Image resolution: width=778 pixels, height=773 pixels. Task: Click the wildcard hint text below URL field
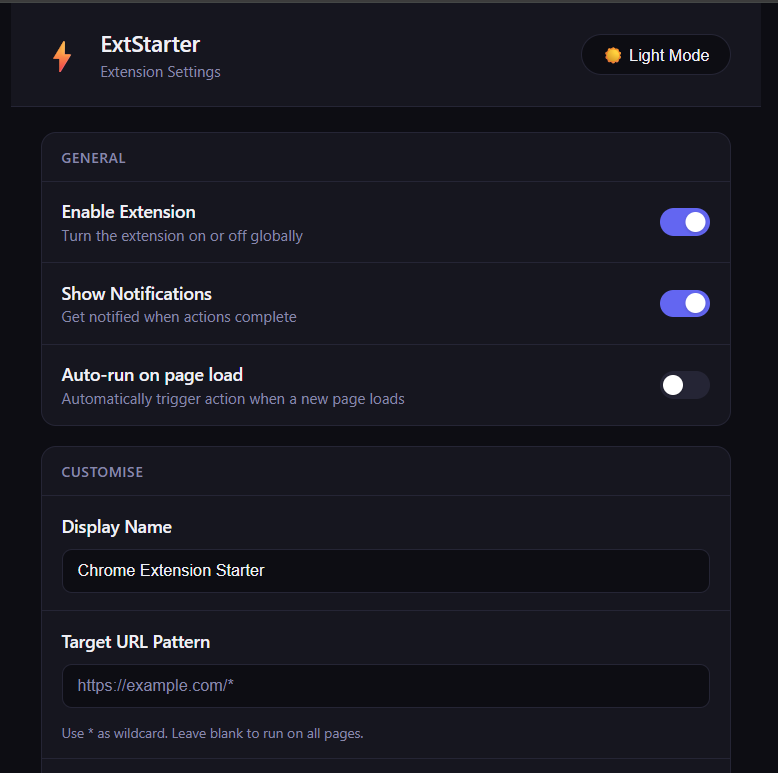[212, 733]
